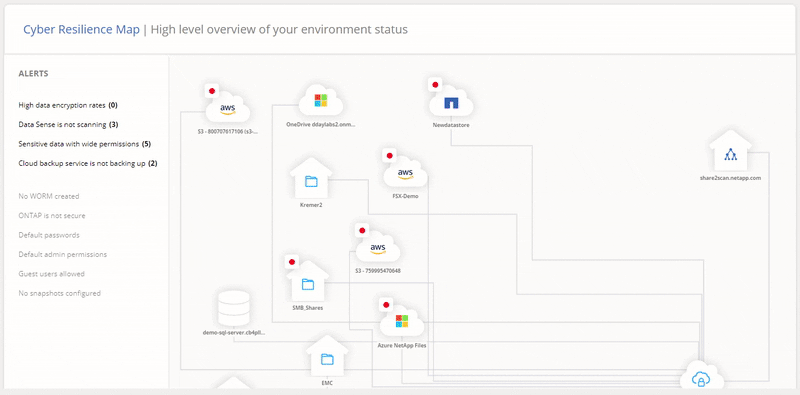800x395 pixels.
Task: Click red alert badge on FSX-Demo
Action: 390,155
